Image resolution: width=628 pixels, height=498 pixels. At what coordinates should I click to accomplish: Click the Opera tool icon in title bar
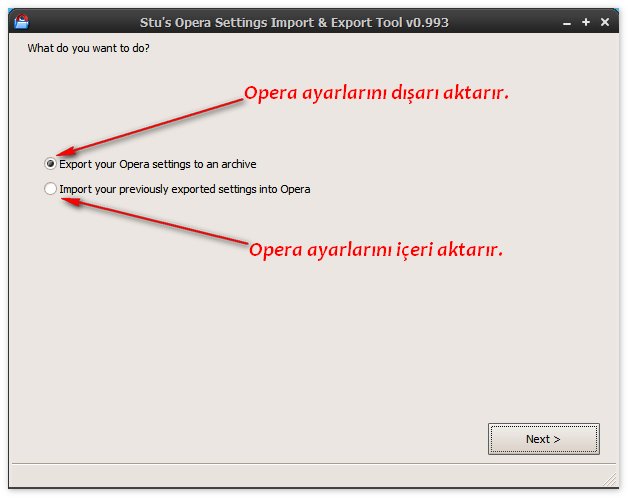pos(22,22)
